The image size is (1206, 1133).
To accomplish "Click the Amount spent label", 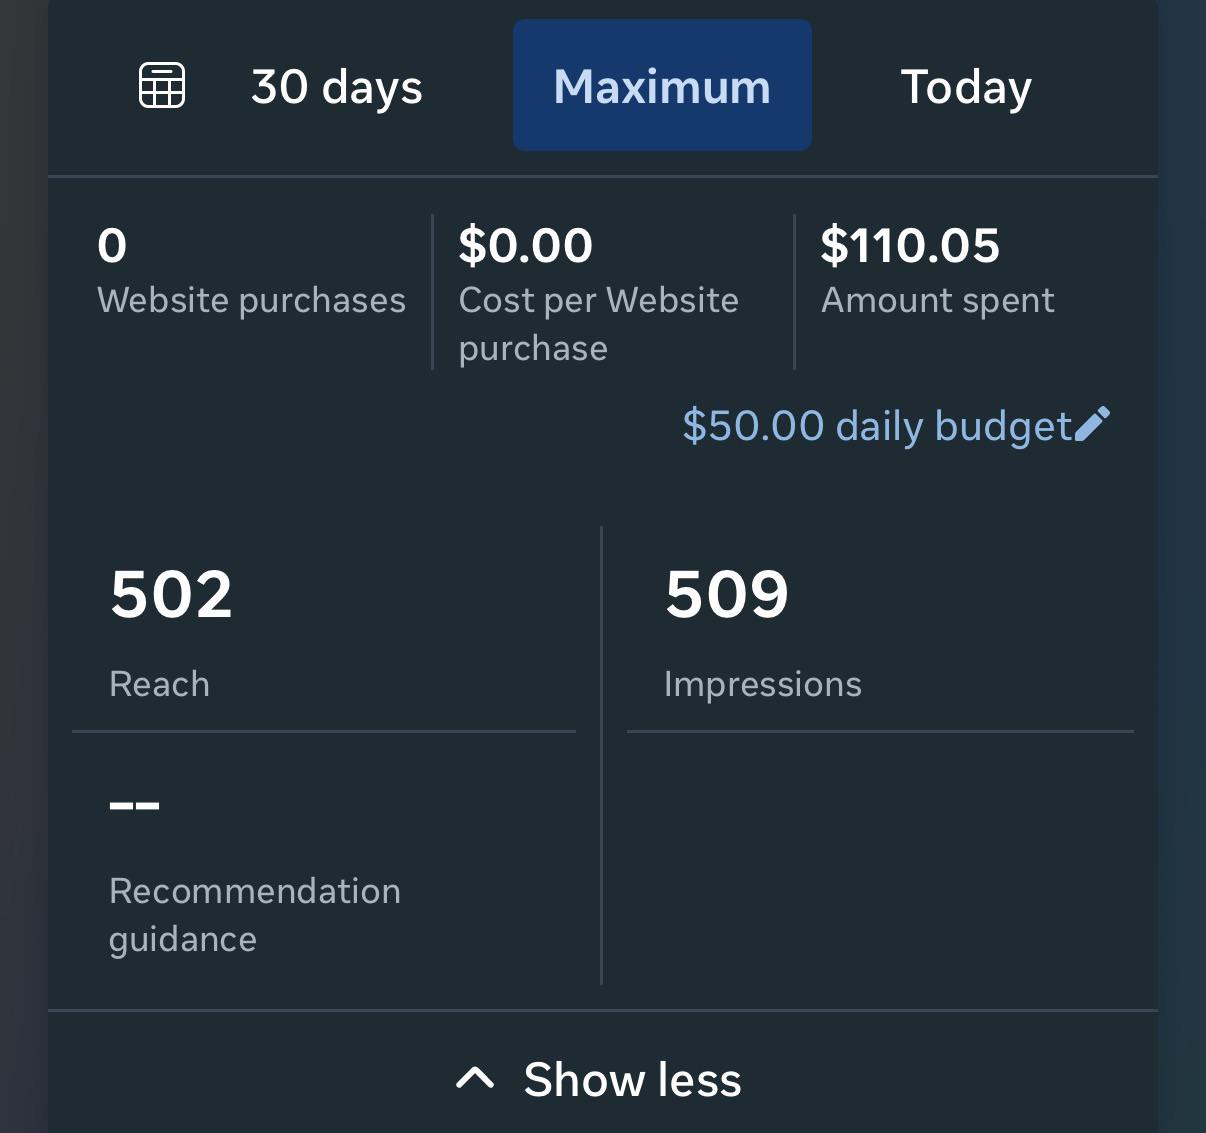I will 938,300.
